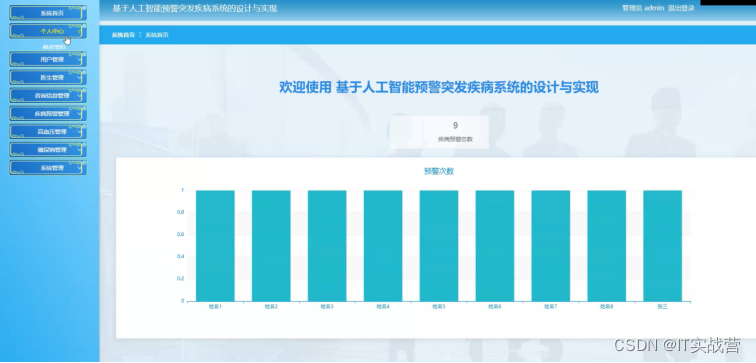
Task: Click the bar for 姓名6
Action: [495, 246]
